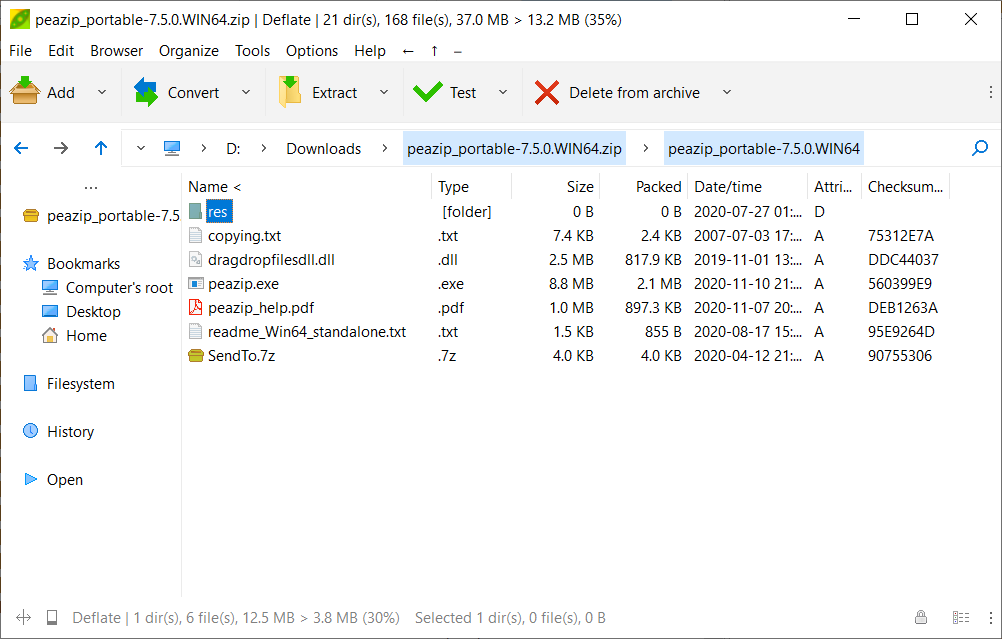
Task: Go up one level with blue up arrow
Action: [101, 148]
